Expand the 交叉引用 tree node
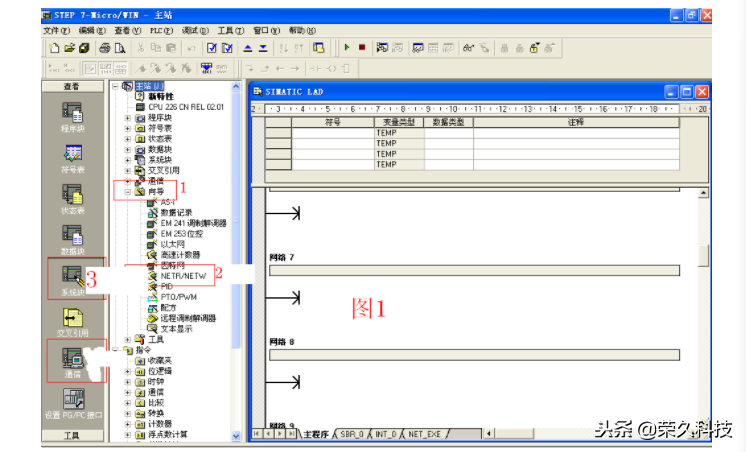 click(128, 170)
